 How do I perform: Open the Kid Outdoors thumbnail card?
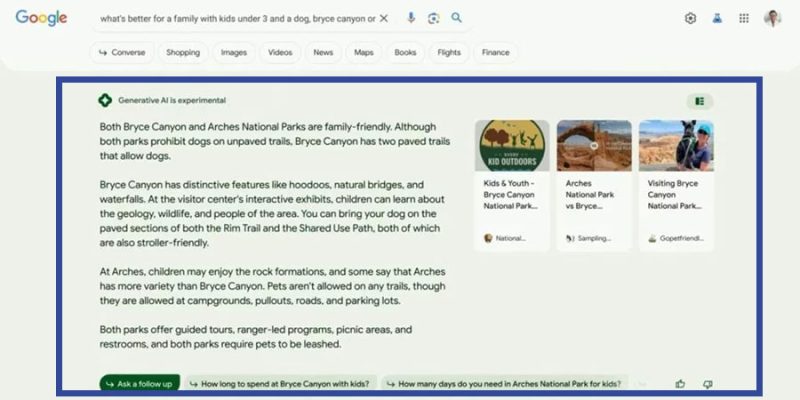(x=512, y=145)
